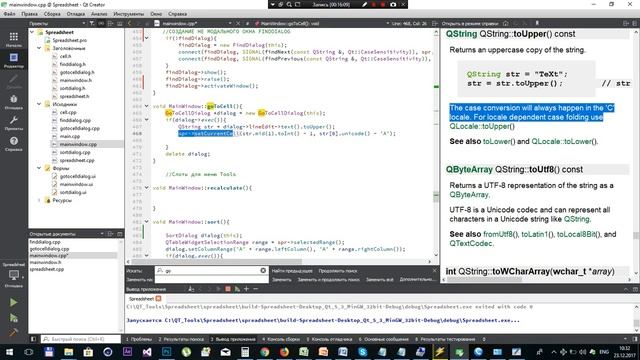Fold the goToCell function code block
Image resolution: width=640 pixels, height=360 pixels.
coord(147,106)
